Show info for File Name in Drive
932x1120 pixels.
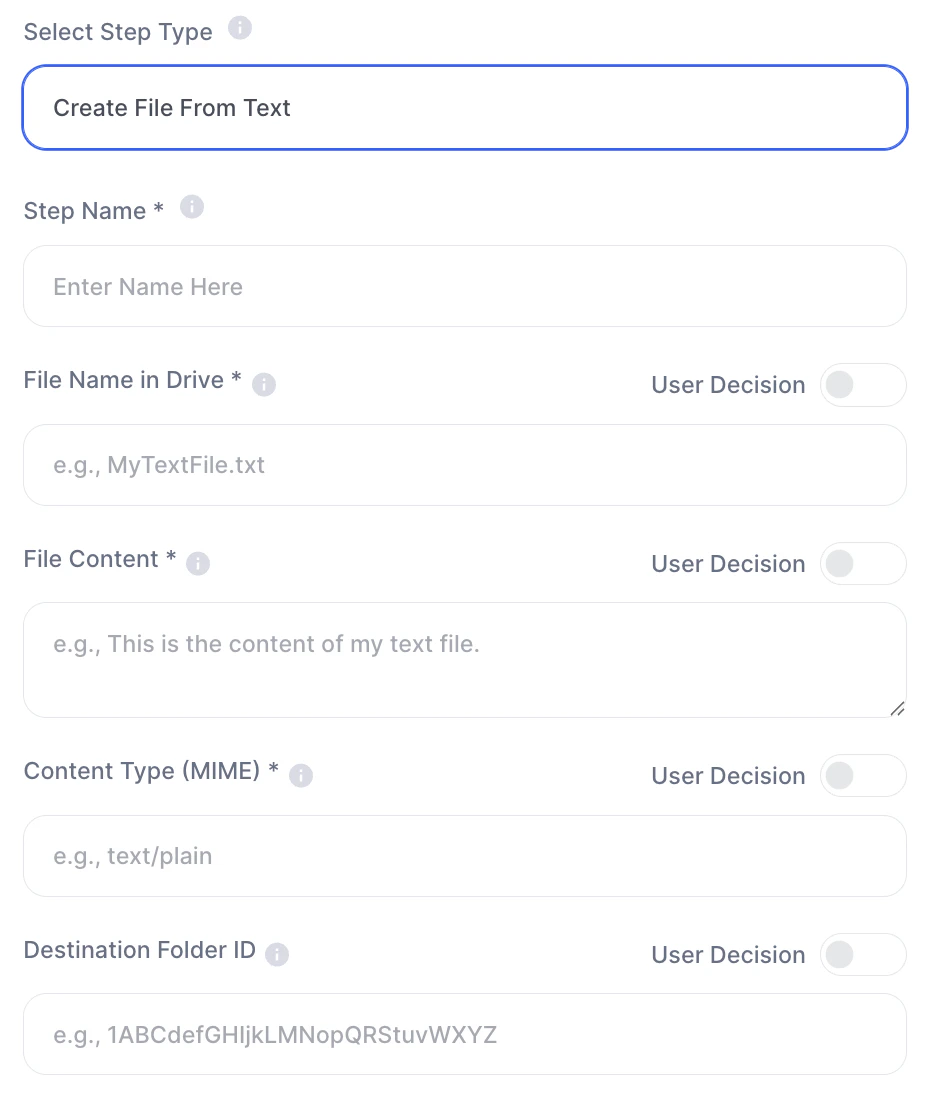tap(264, 384)
